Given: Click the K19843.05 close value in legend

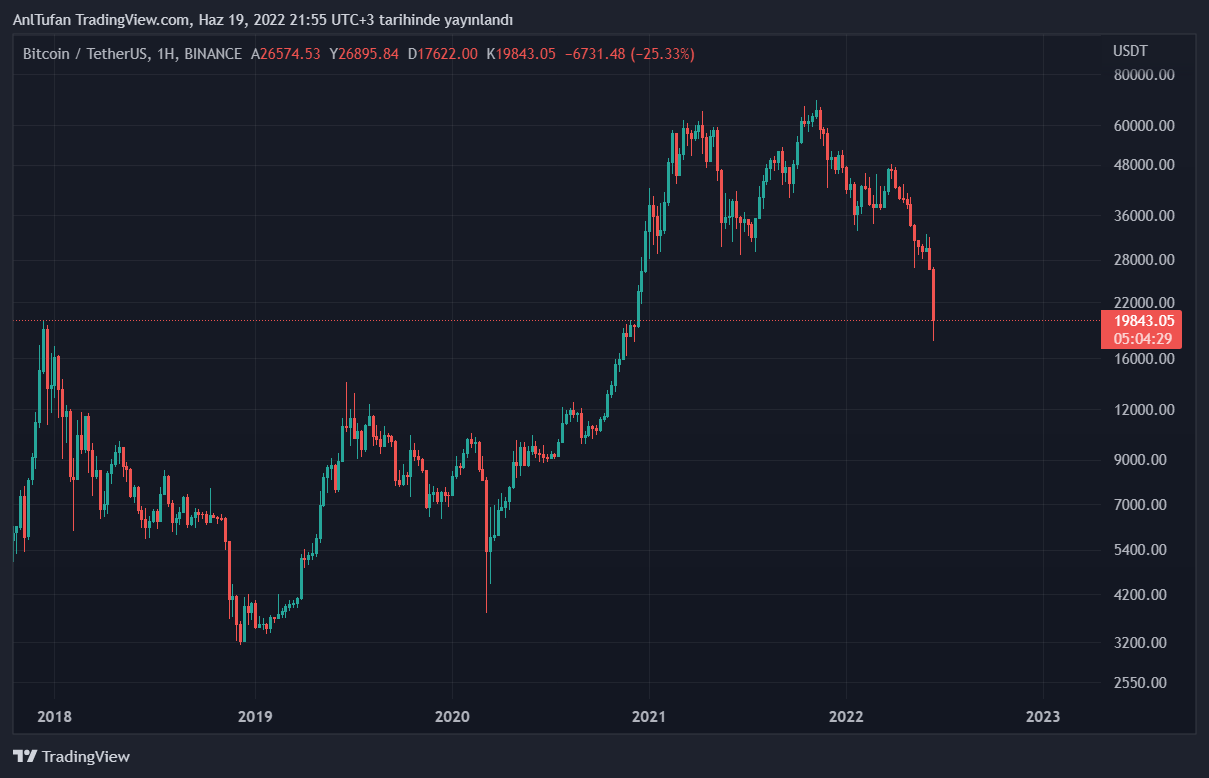Looking at the screenshot, I should click(x=520, y=54).
